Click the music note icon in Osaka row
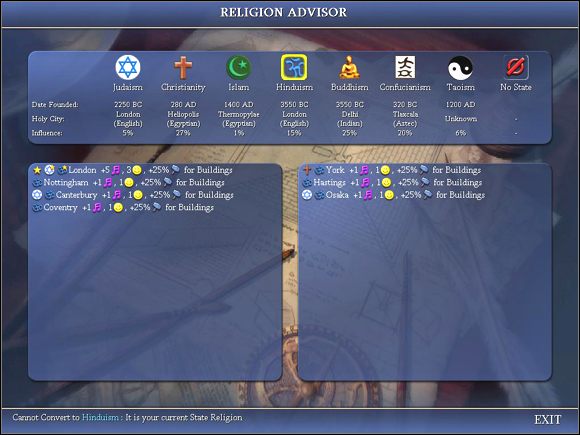 click(x=368, y=195)
